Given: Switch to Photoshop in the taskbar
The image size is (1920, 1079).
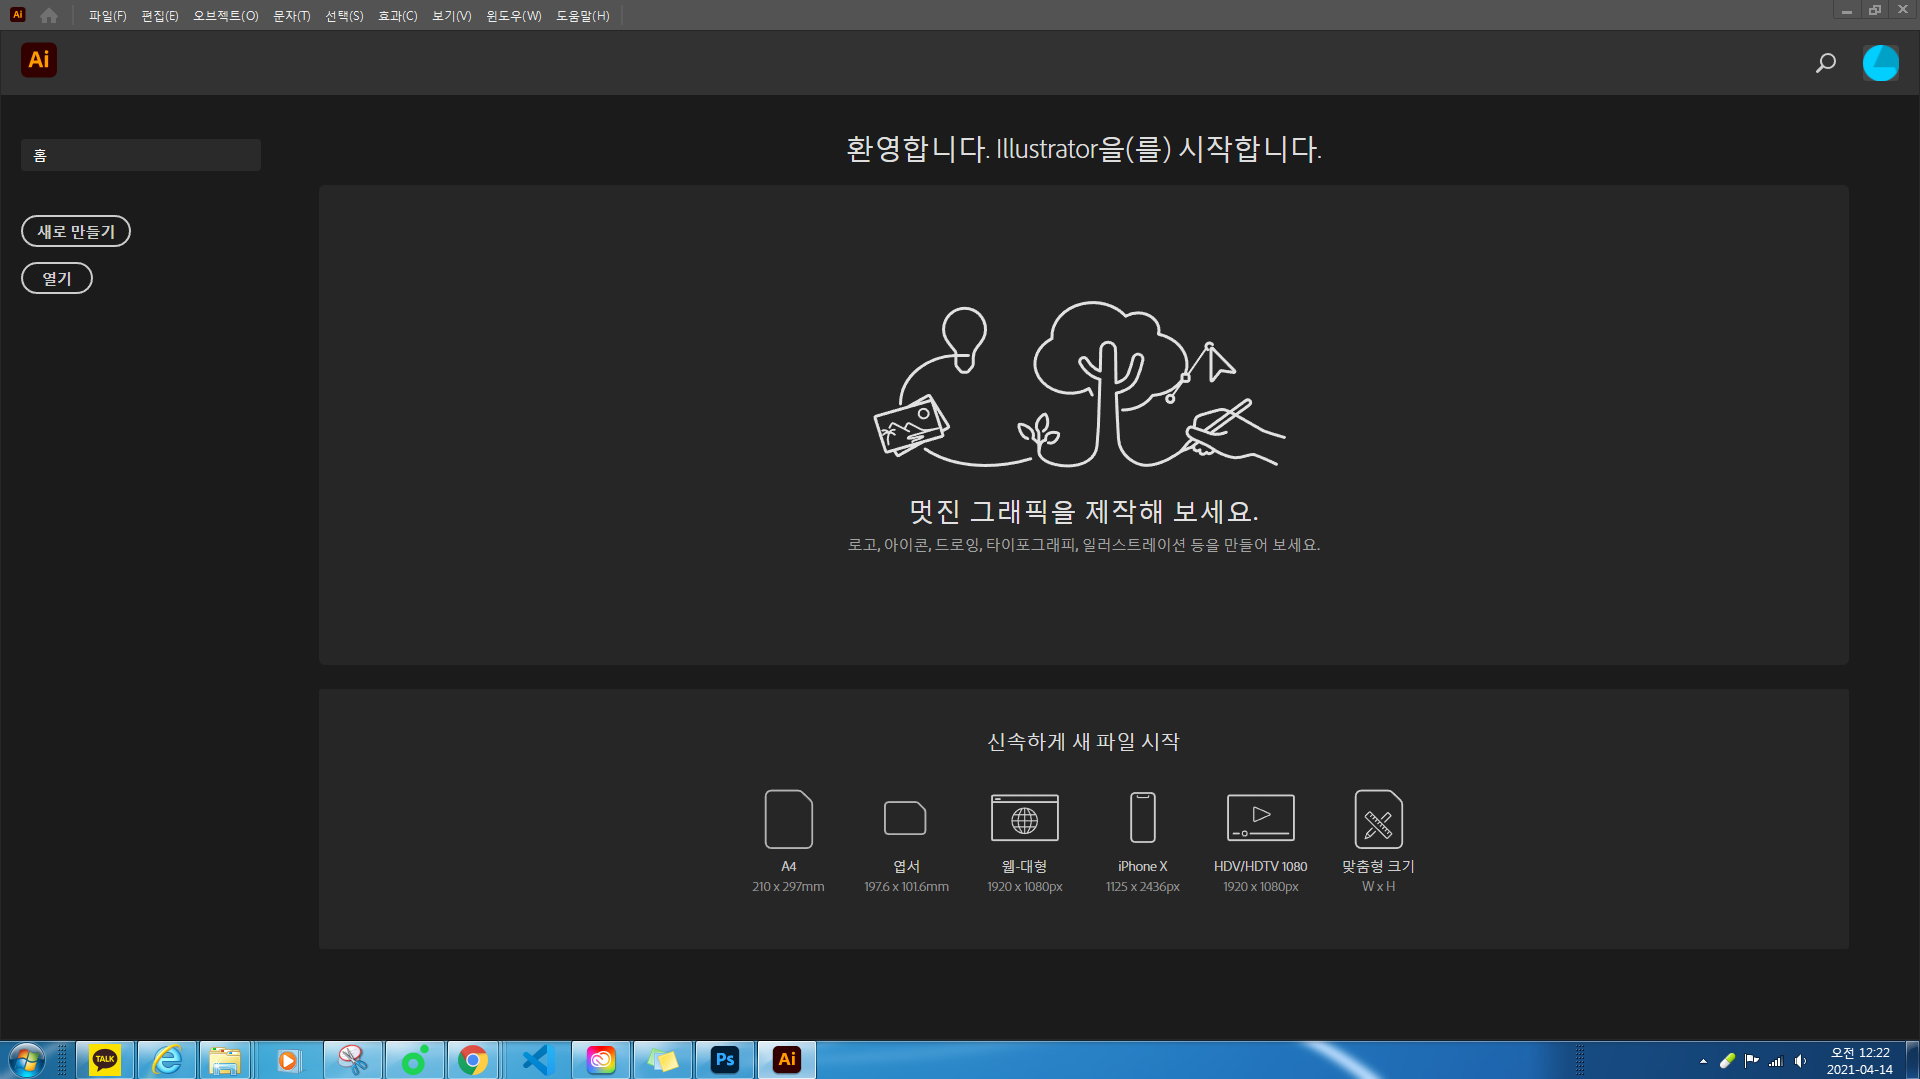Looking at the screenshot, I should point(725,1060).
